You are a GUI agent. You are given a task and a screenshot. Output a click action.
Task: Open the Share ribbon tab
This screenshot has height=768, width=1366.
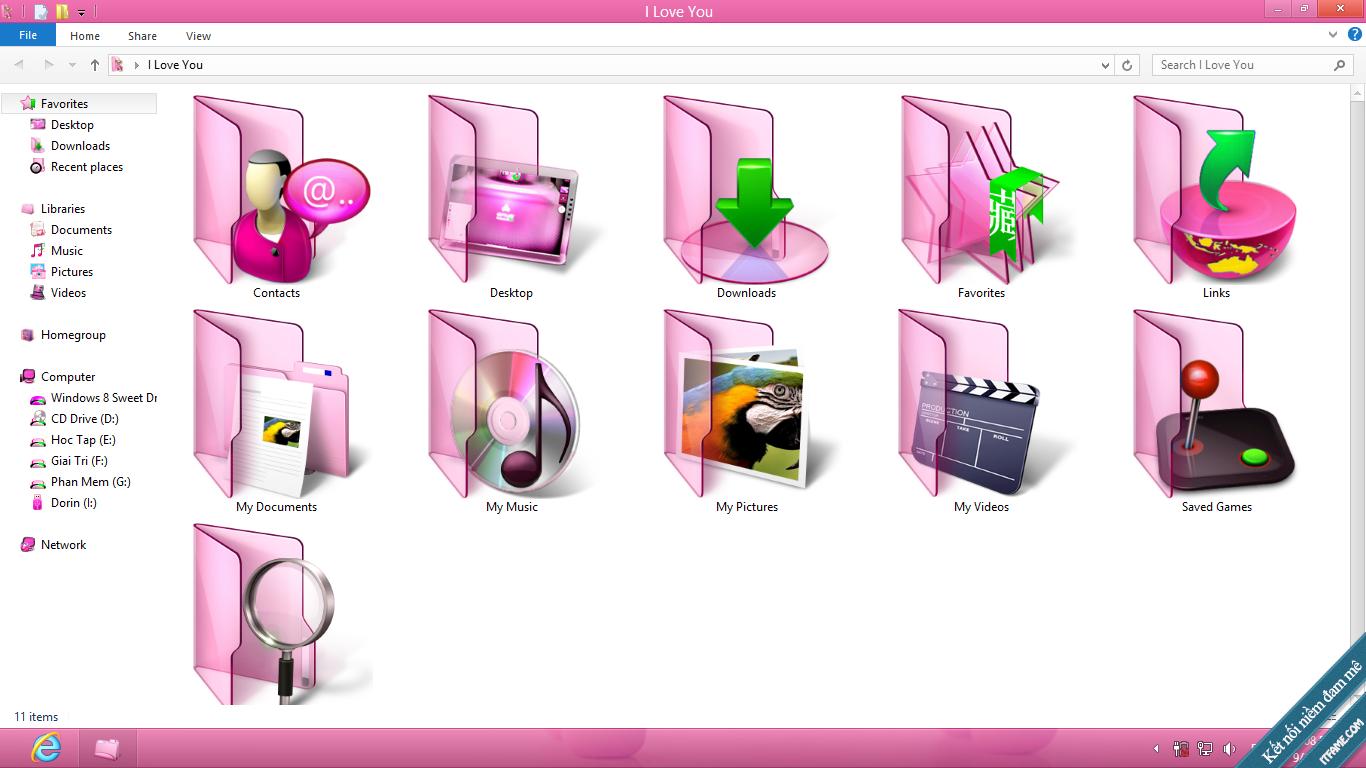[142, 36]
